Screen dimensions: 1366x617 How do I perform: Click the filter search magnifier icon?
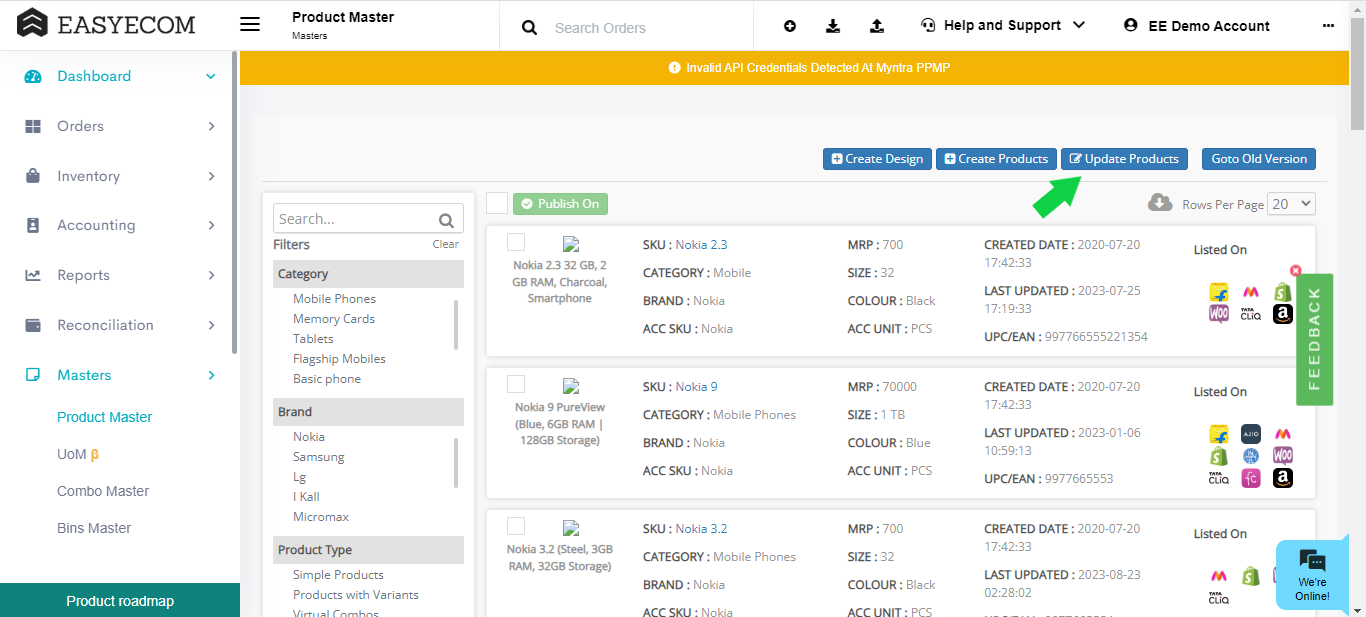(x=447, y=220)
